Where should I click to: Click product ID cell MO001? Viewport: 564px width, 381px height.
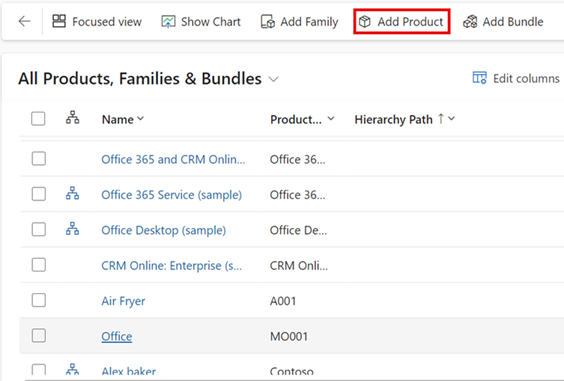pyautogui.click(x=289, y=336)
